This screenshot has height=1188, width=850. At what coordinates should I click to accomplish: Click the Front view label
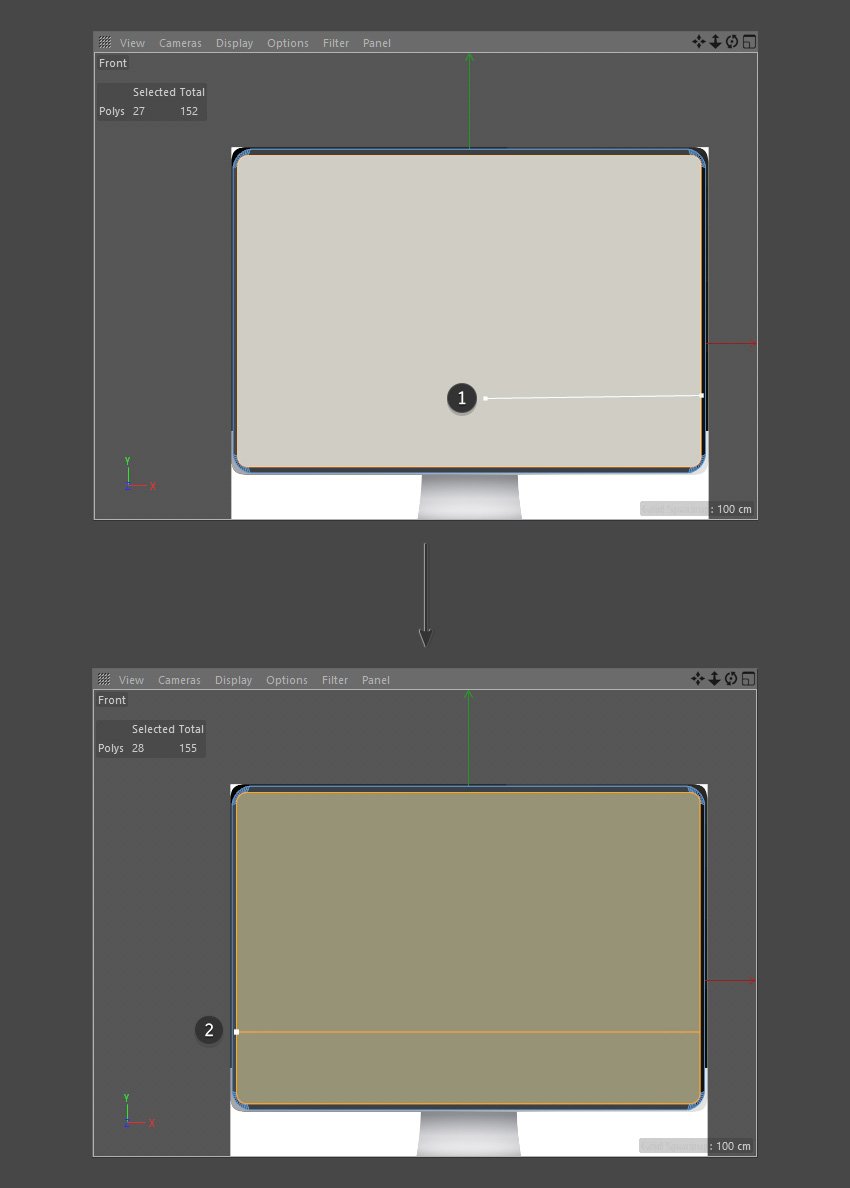pos(112,62)
